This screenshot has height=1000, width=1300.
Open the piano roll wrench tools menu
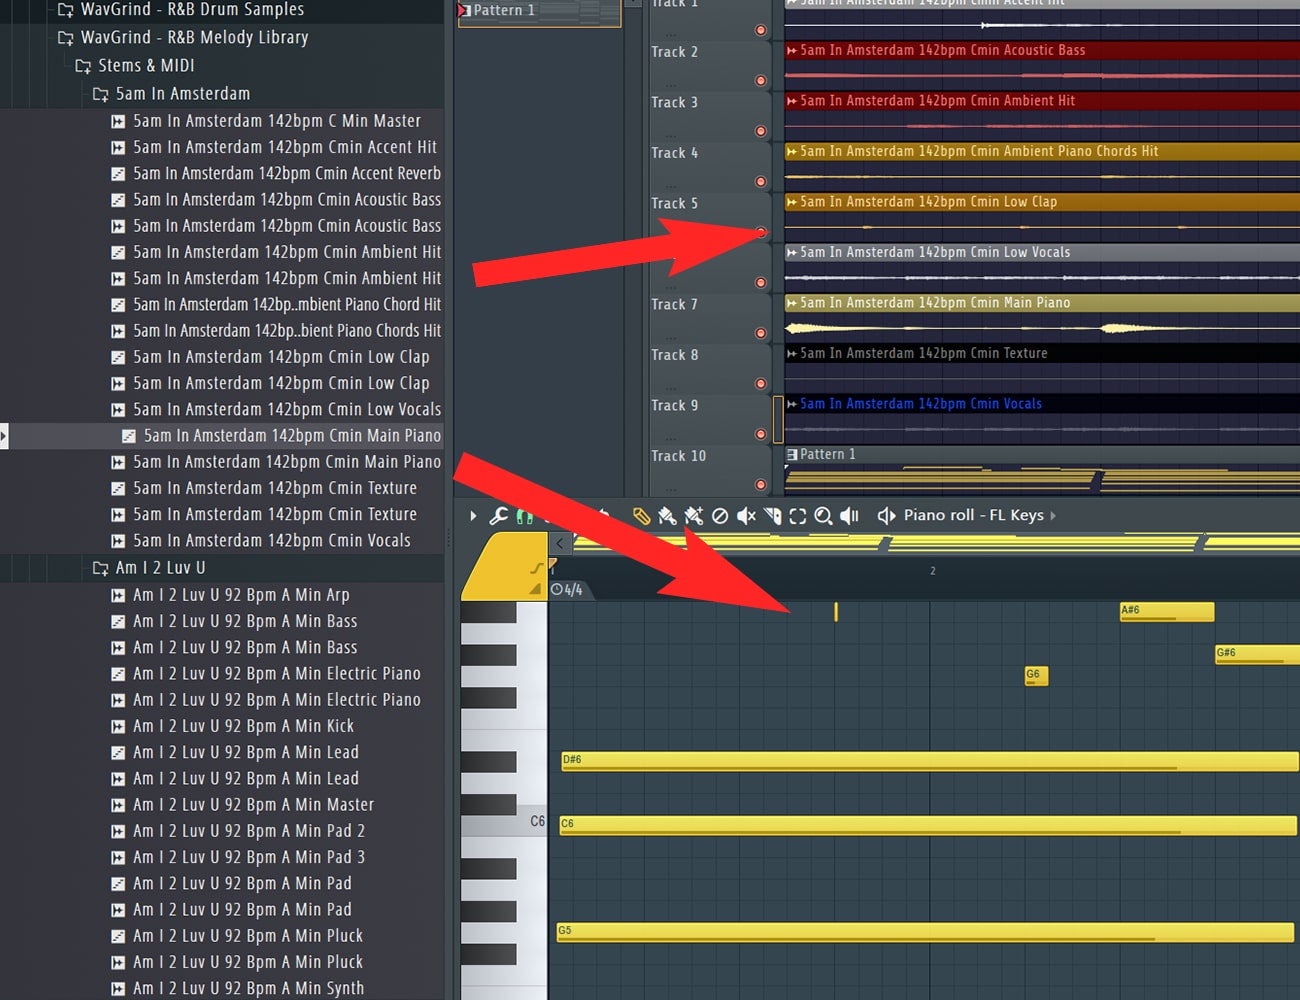[x=498, y=516]
